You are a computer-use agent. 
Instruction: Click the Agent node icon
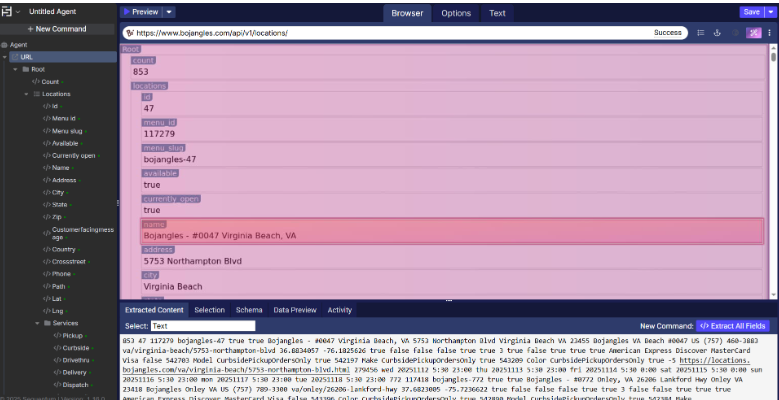[5, 45]
